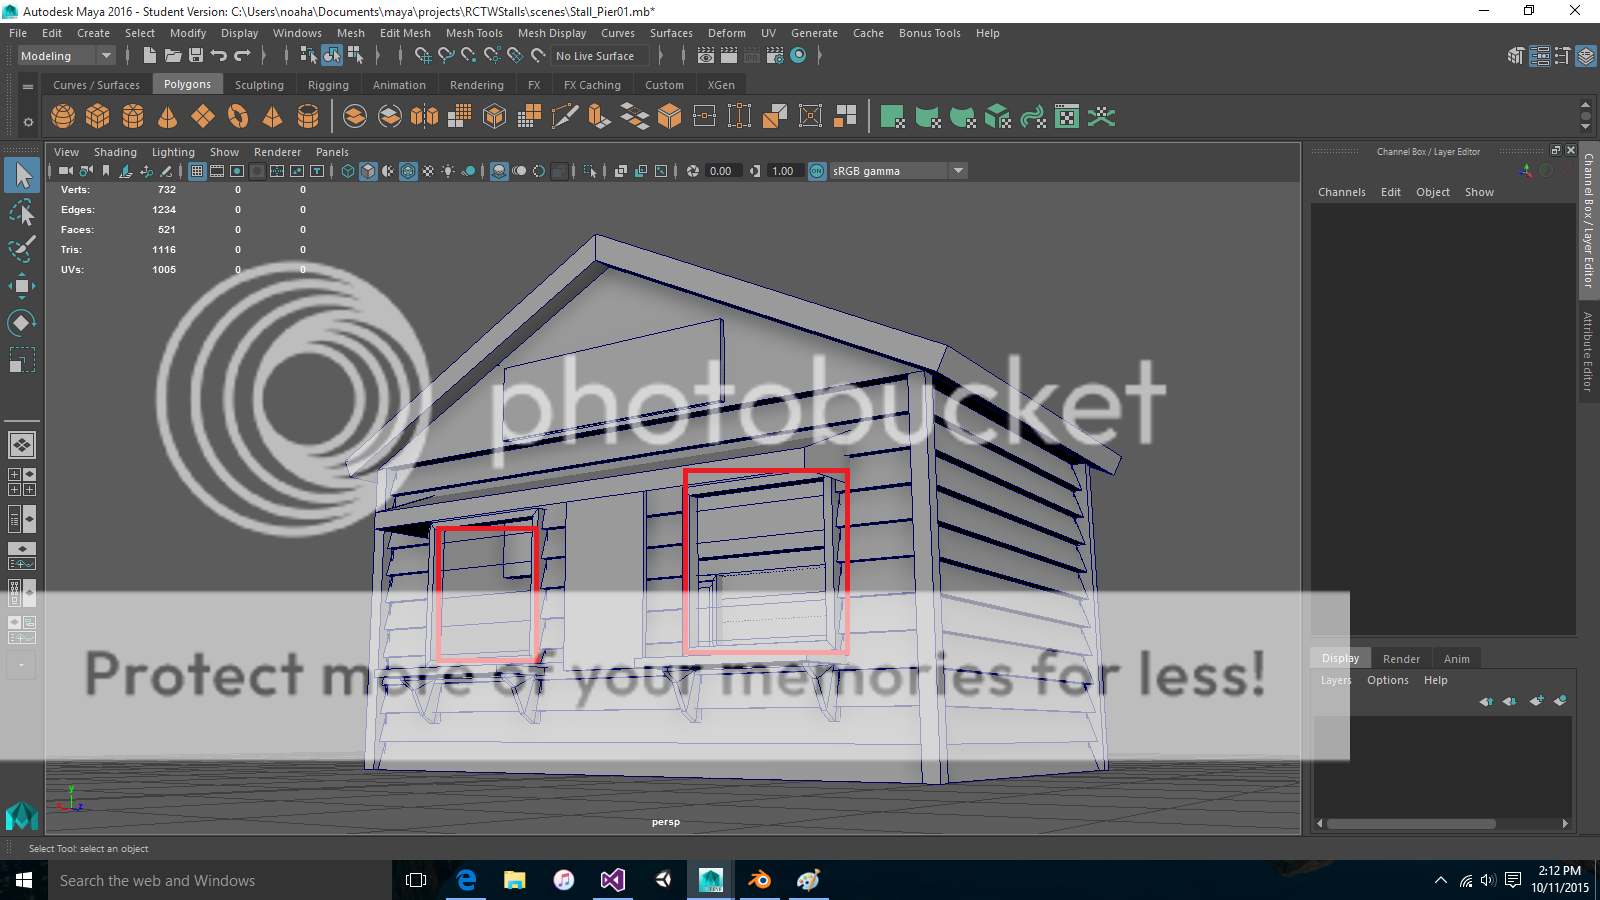Screen dimensions: 1600x900
Task: Toggle view transform ON button
Action: [x=817, y=171]
